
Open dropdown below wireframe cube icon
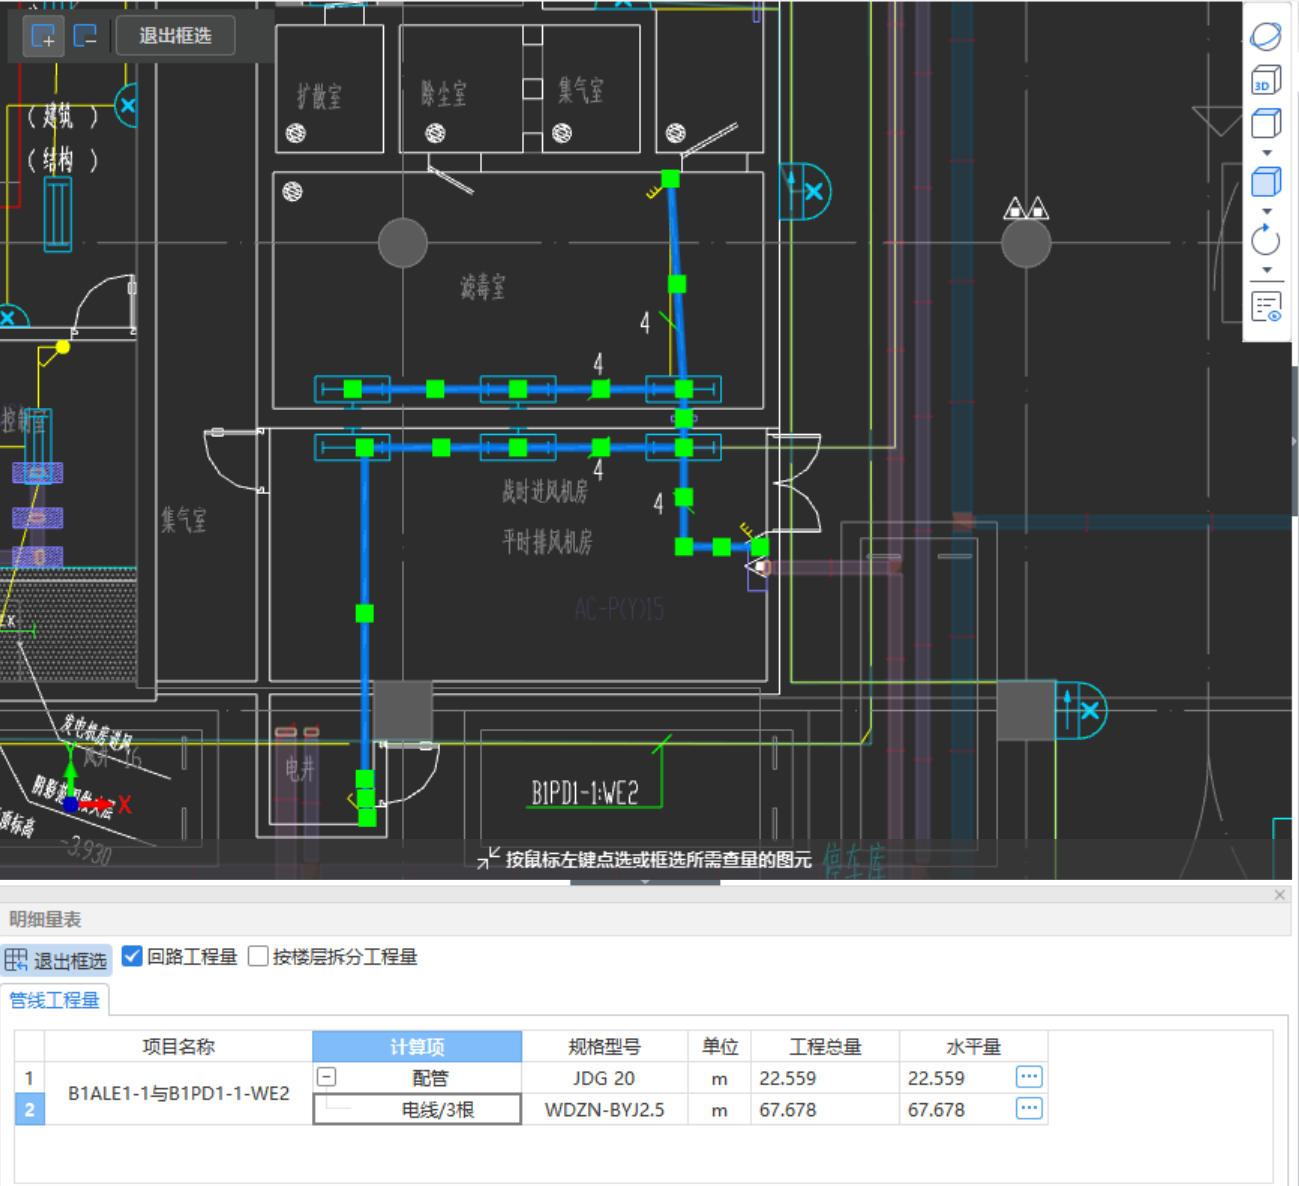click(x=1267, y=153)
